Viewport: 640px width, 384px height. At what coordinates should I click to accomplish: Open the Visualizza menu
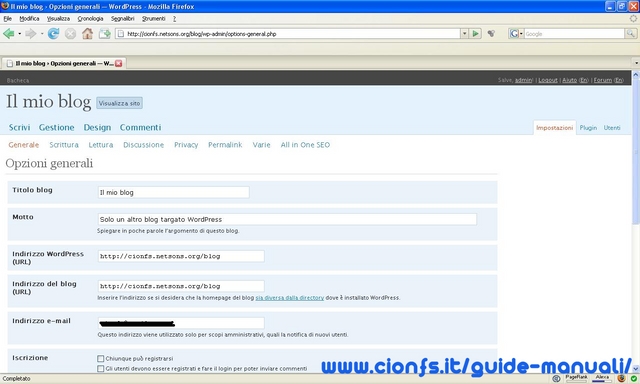click(x=58, y=18)
